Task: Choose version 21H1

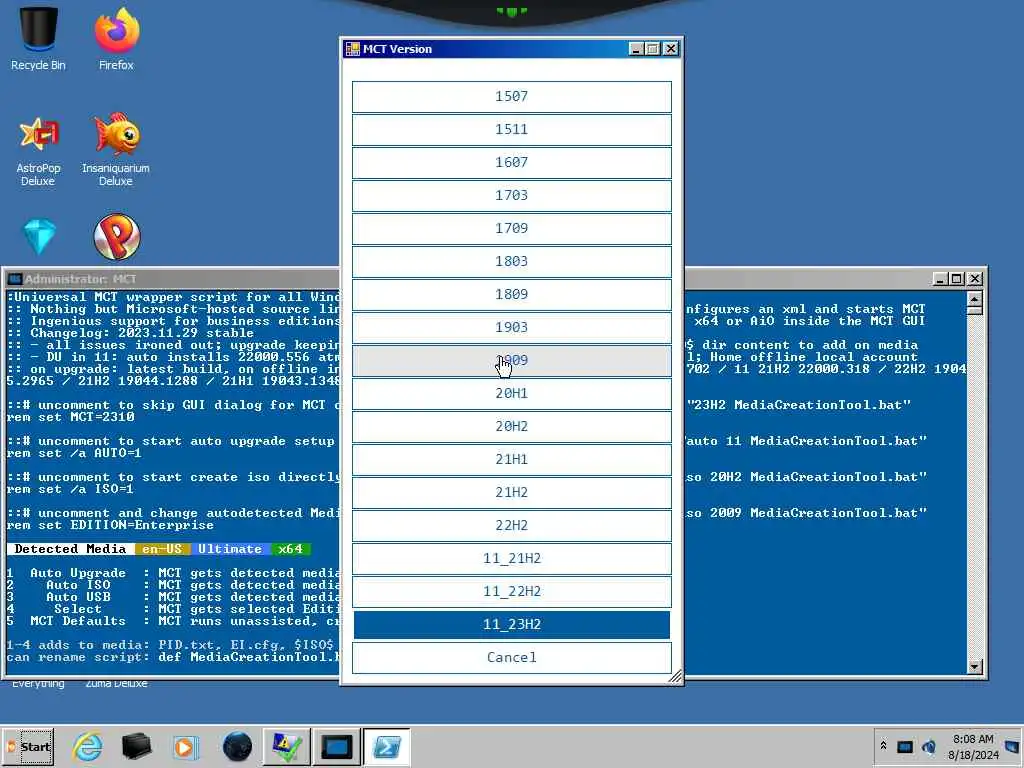Action: click(511, 459)
